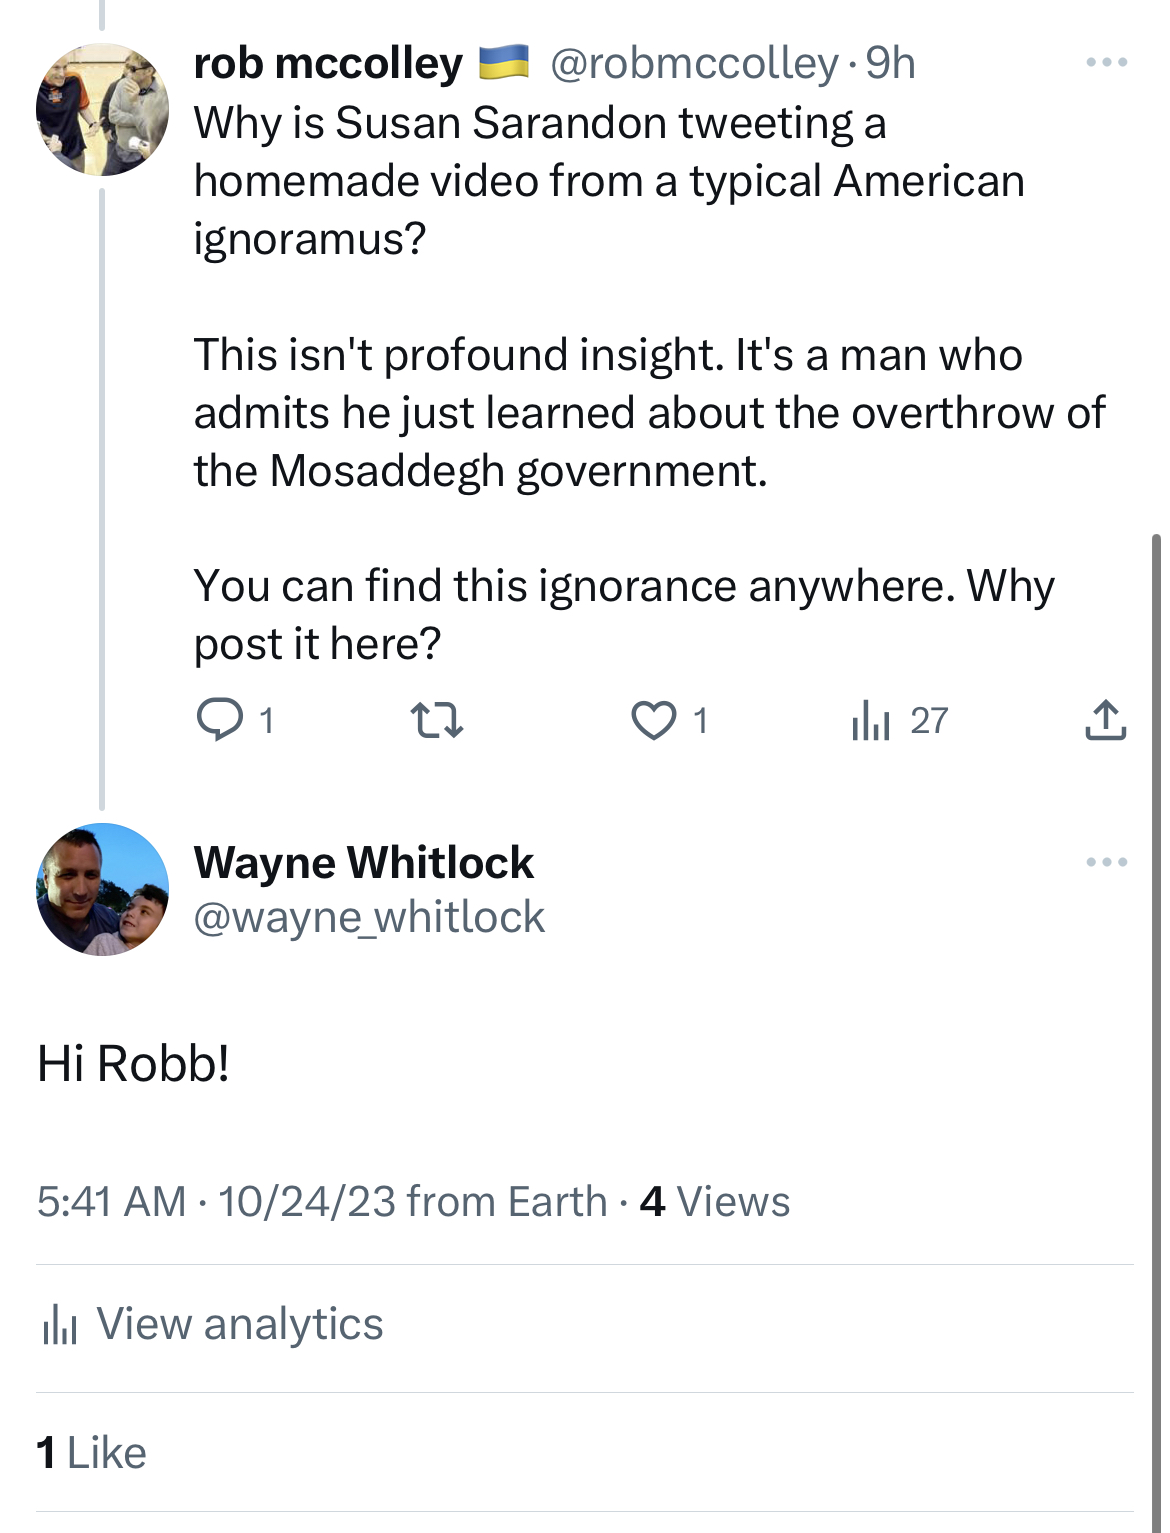Click the rob mccolley display name

[x=328, y=64]
